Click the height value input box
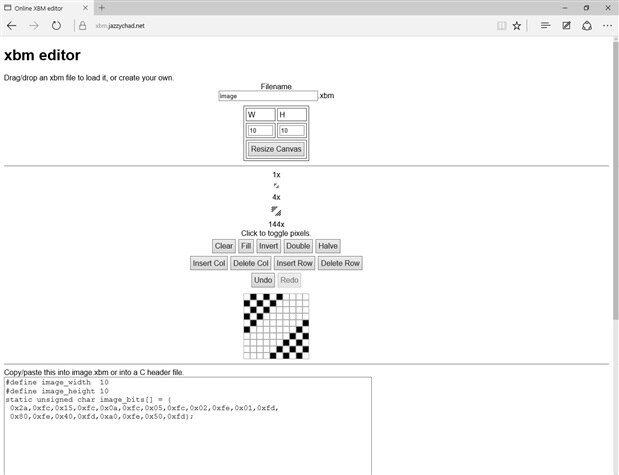Image resolution: width=619 pixels, height=475 pixels. (291, 130)
